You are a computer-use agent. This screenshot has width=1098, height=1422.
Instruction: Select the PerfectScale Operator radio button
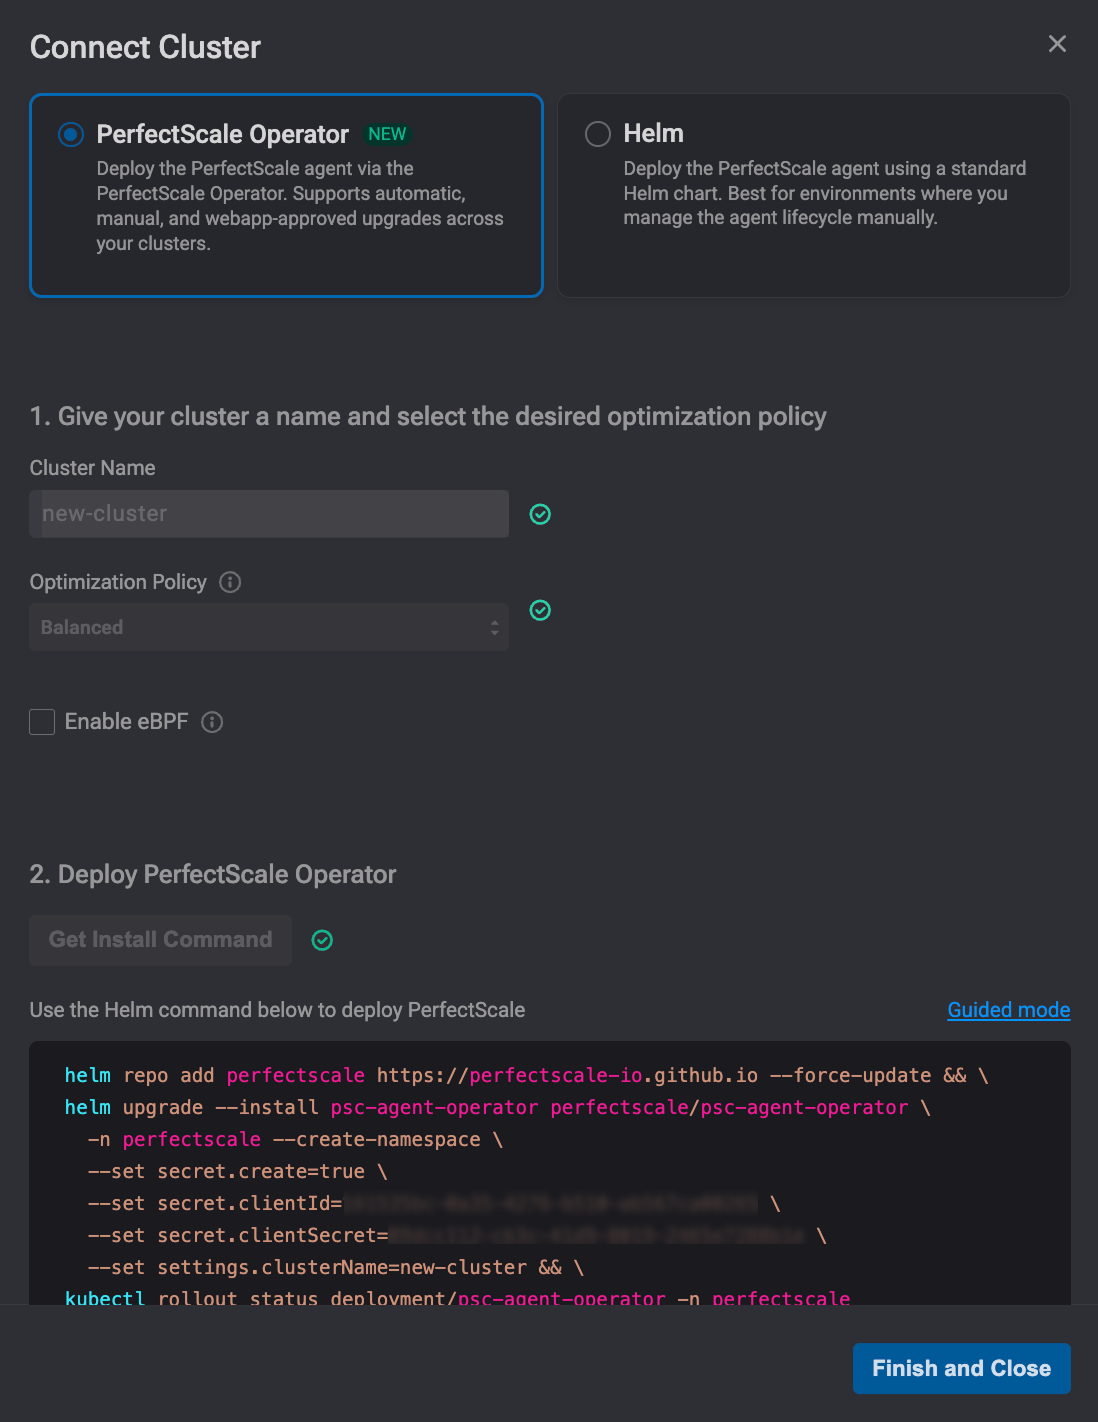click(71, 134)
